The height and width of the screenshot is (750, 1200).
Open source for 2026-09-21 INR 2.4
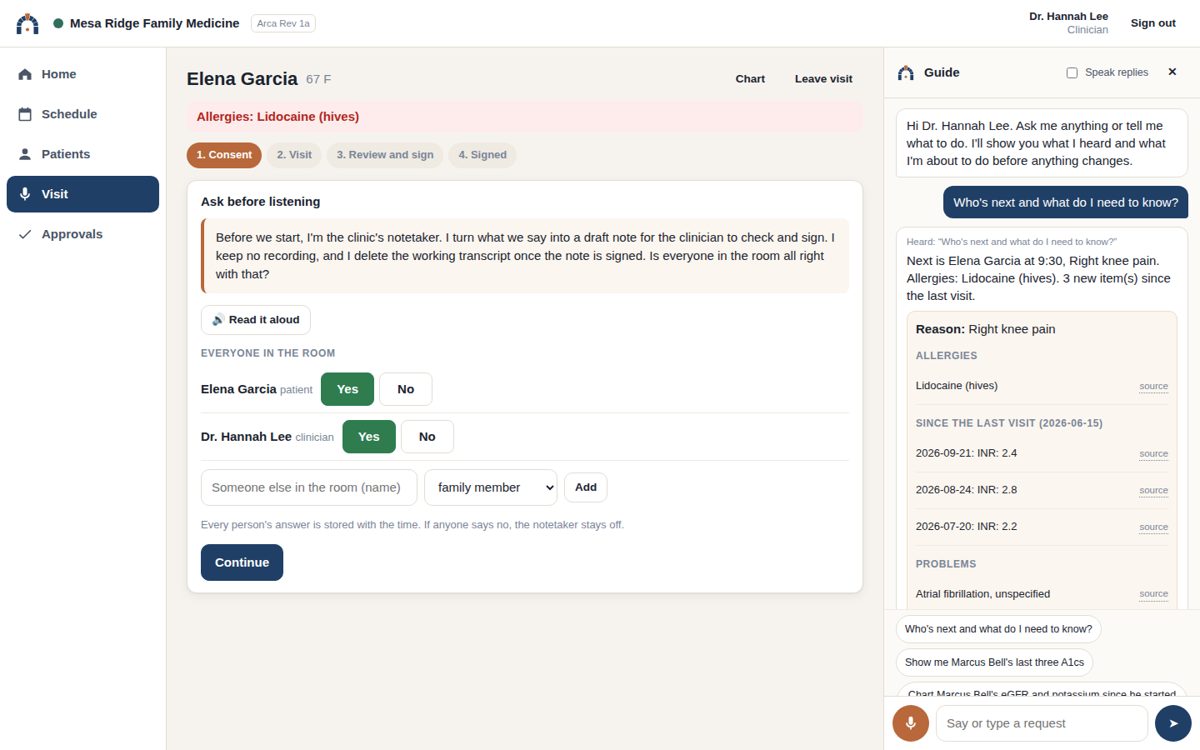tap(1154, 454)
